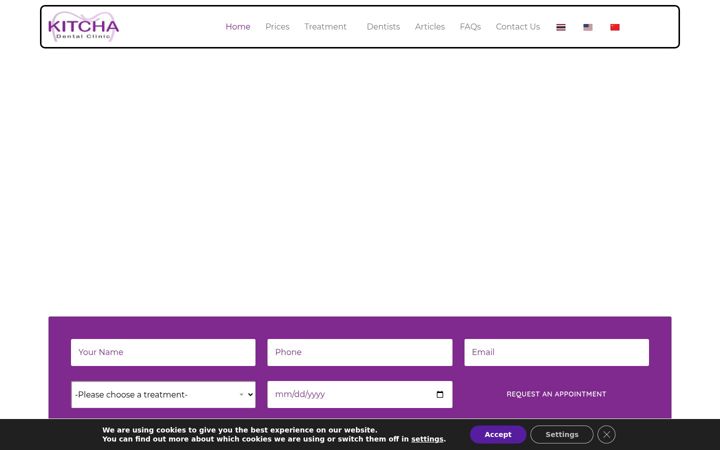Viewport: 720px width, 450px height.
Task: Click the Request an Appointment button
Action: click(x=556, y=394)
